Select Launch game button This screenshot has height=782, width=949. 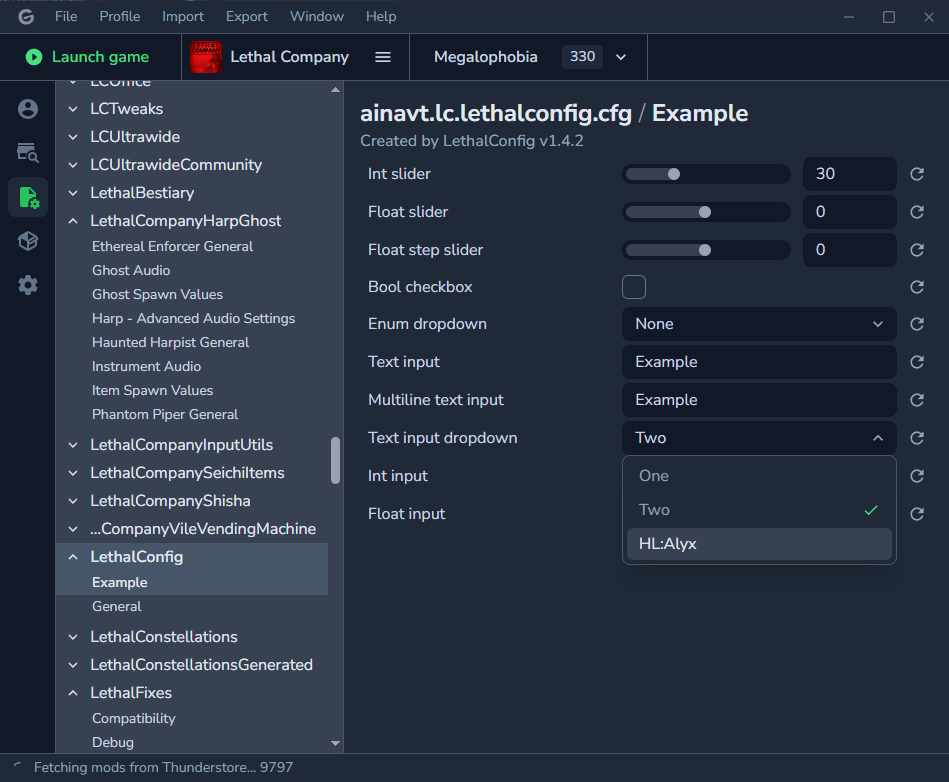click(x=88, y=57)
